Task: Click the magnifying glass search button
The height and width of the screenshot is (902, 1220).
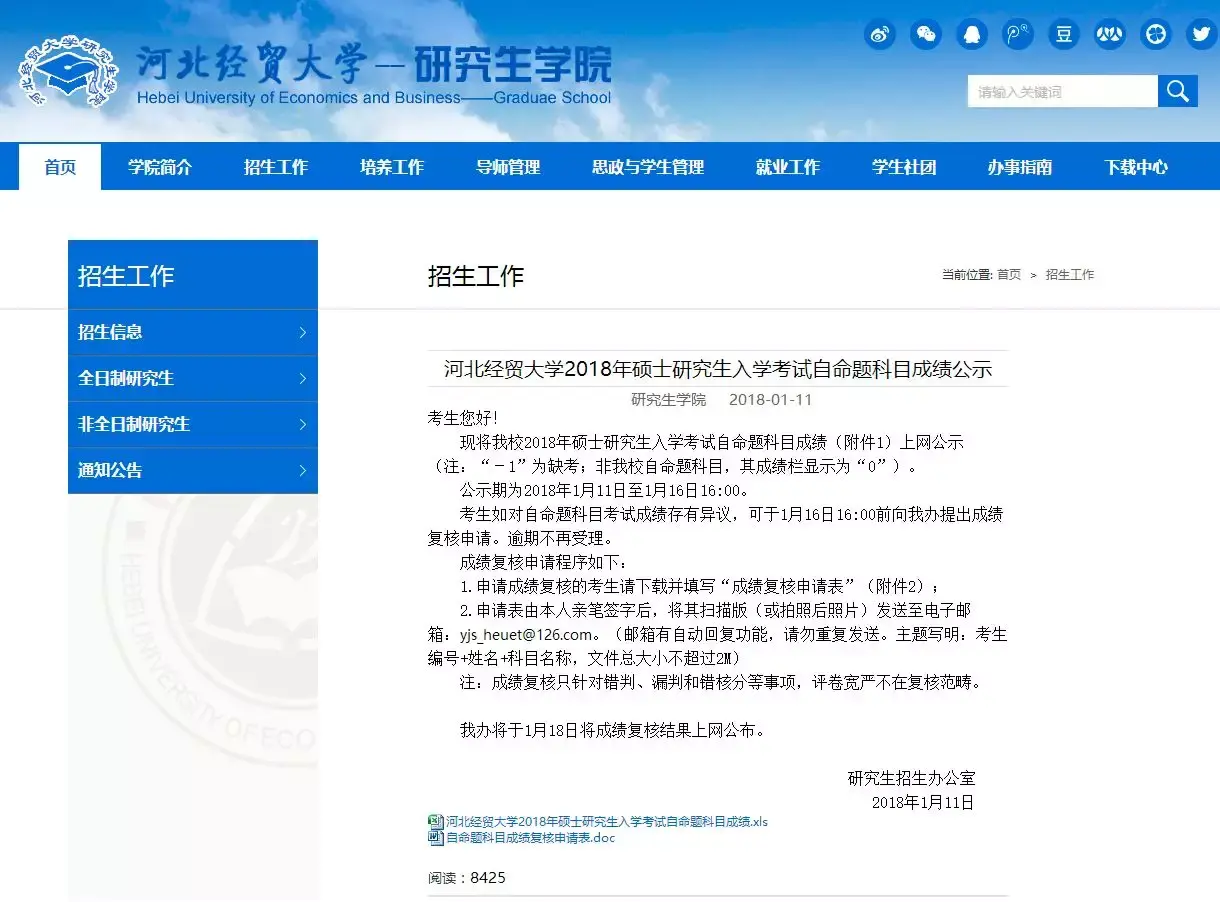Action: point(1177,90)
